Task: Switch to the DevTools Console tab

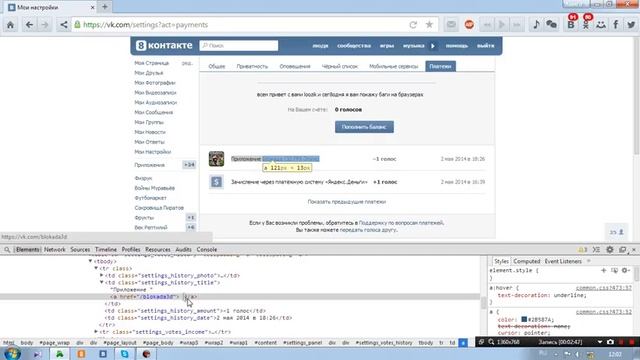Action: click(x=207, y=249)
